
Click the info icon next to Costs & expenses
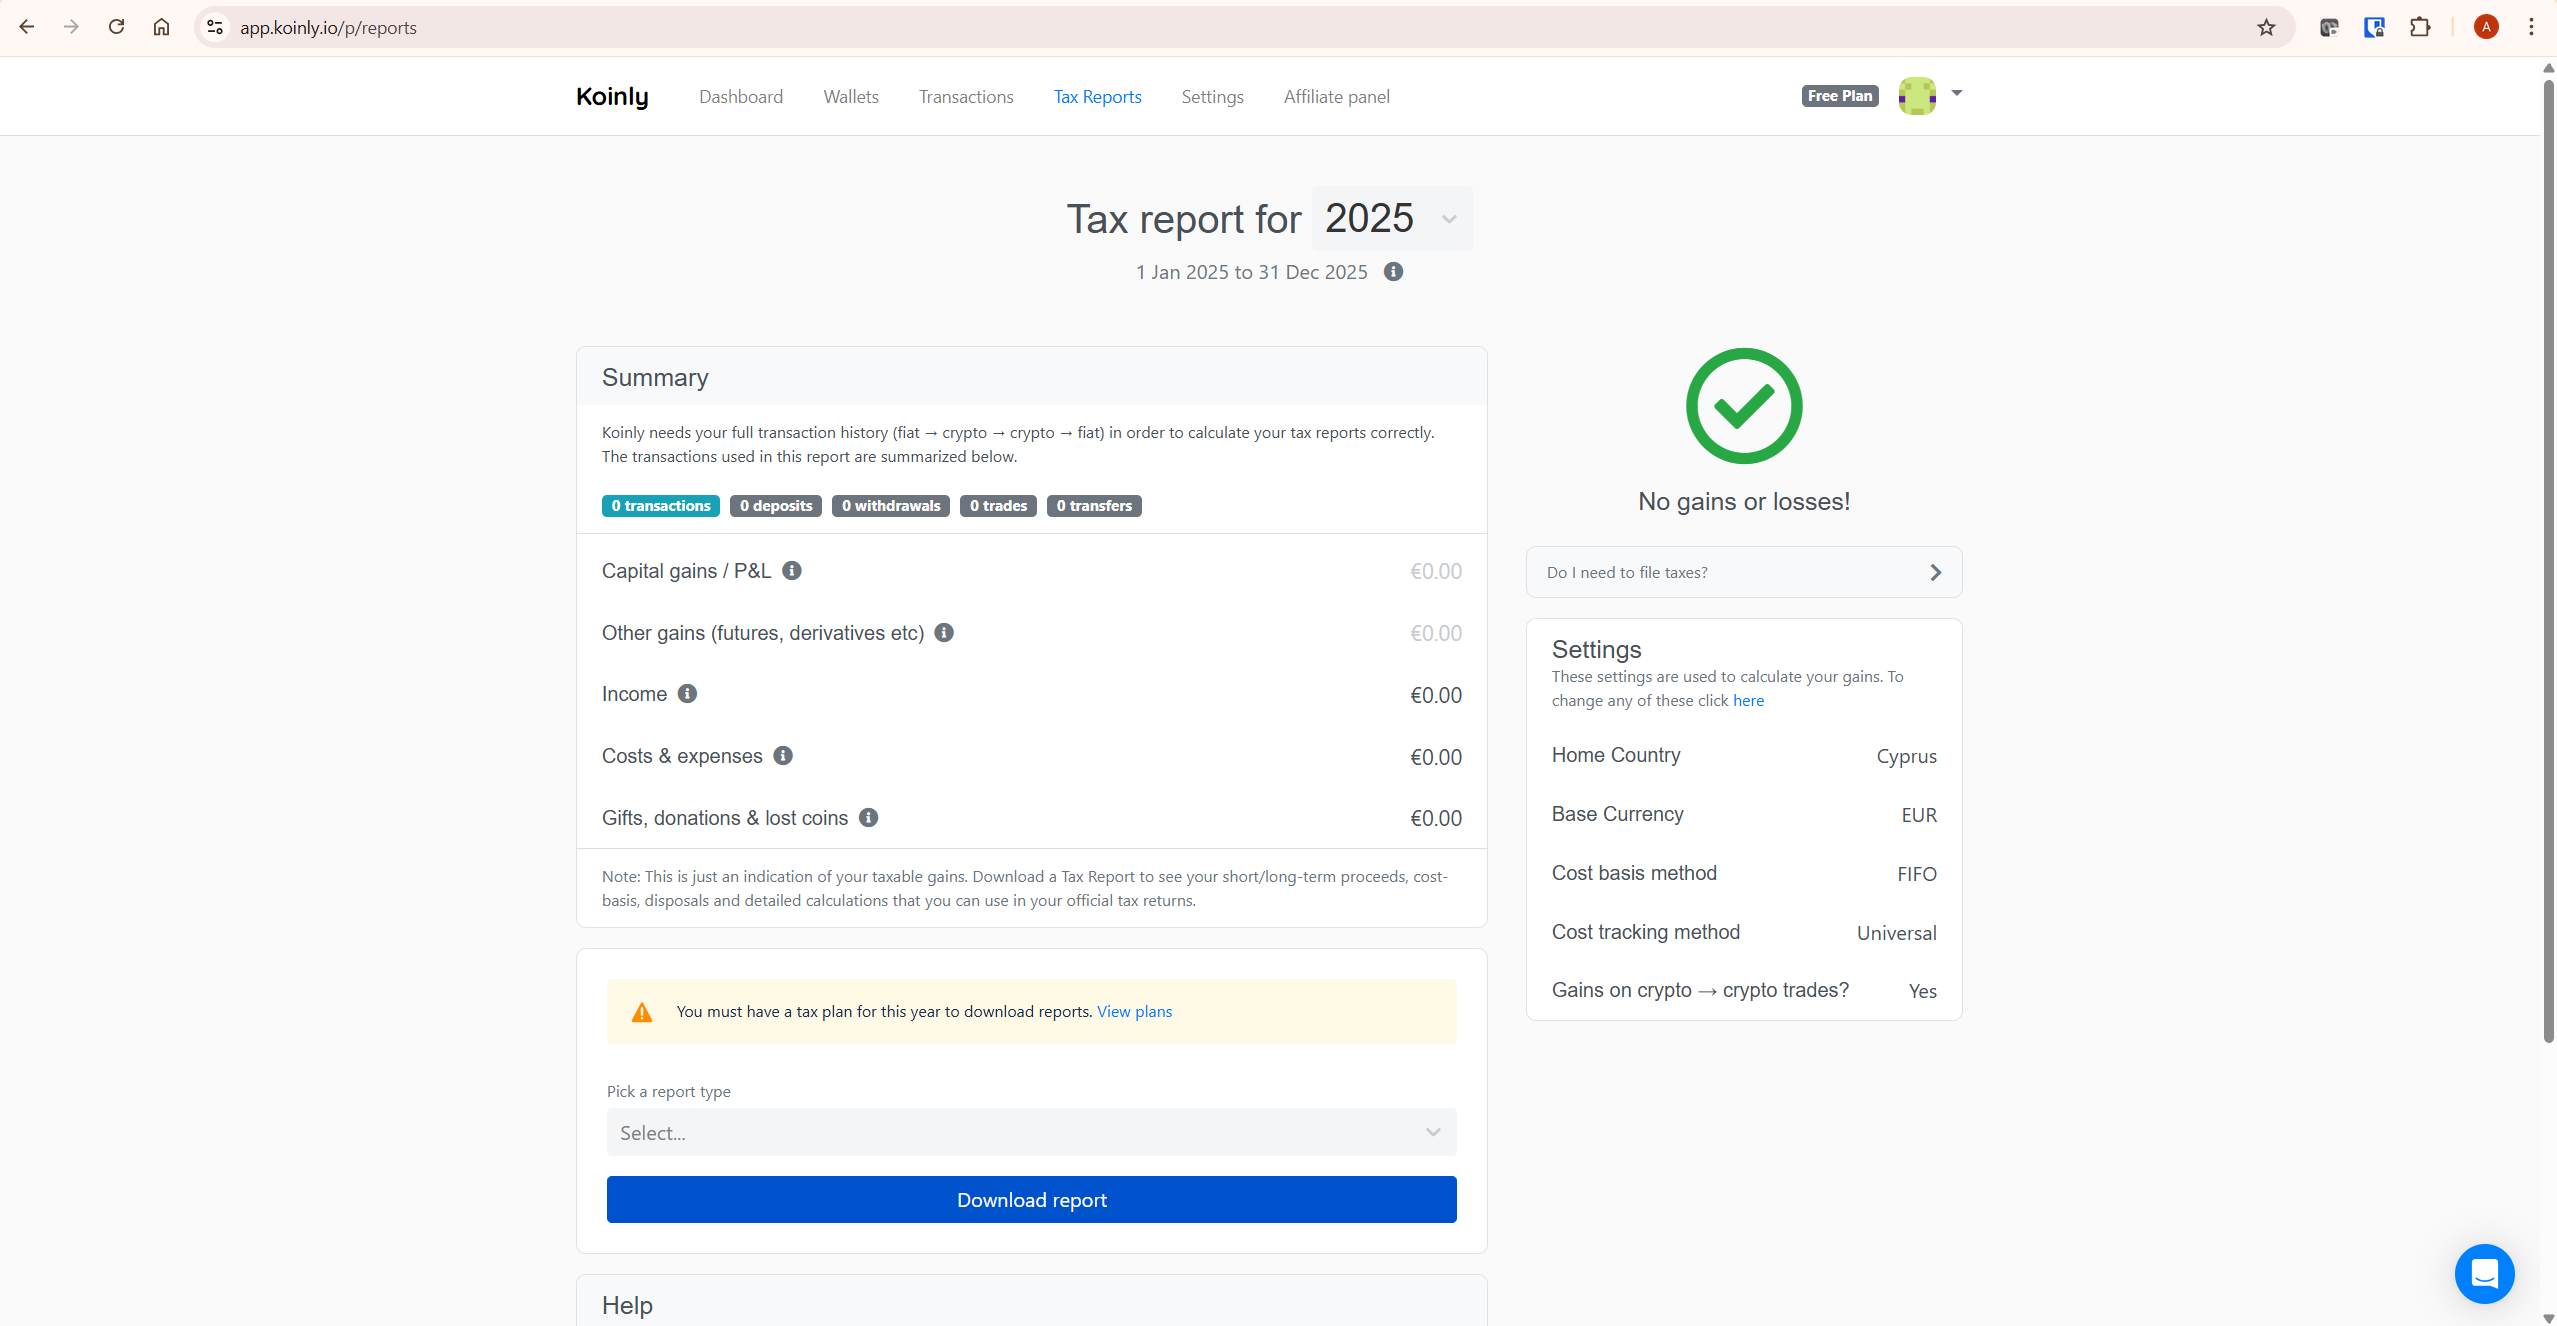(783, 756)
